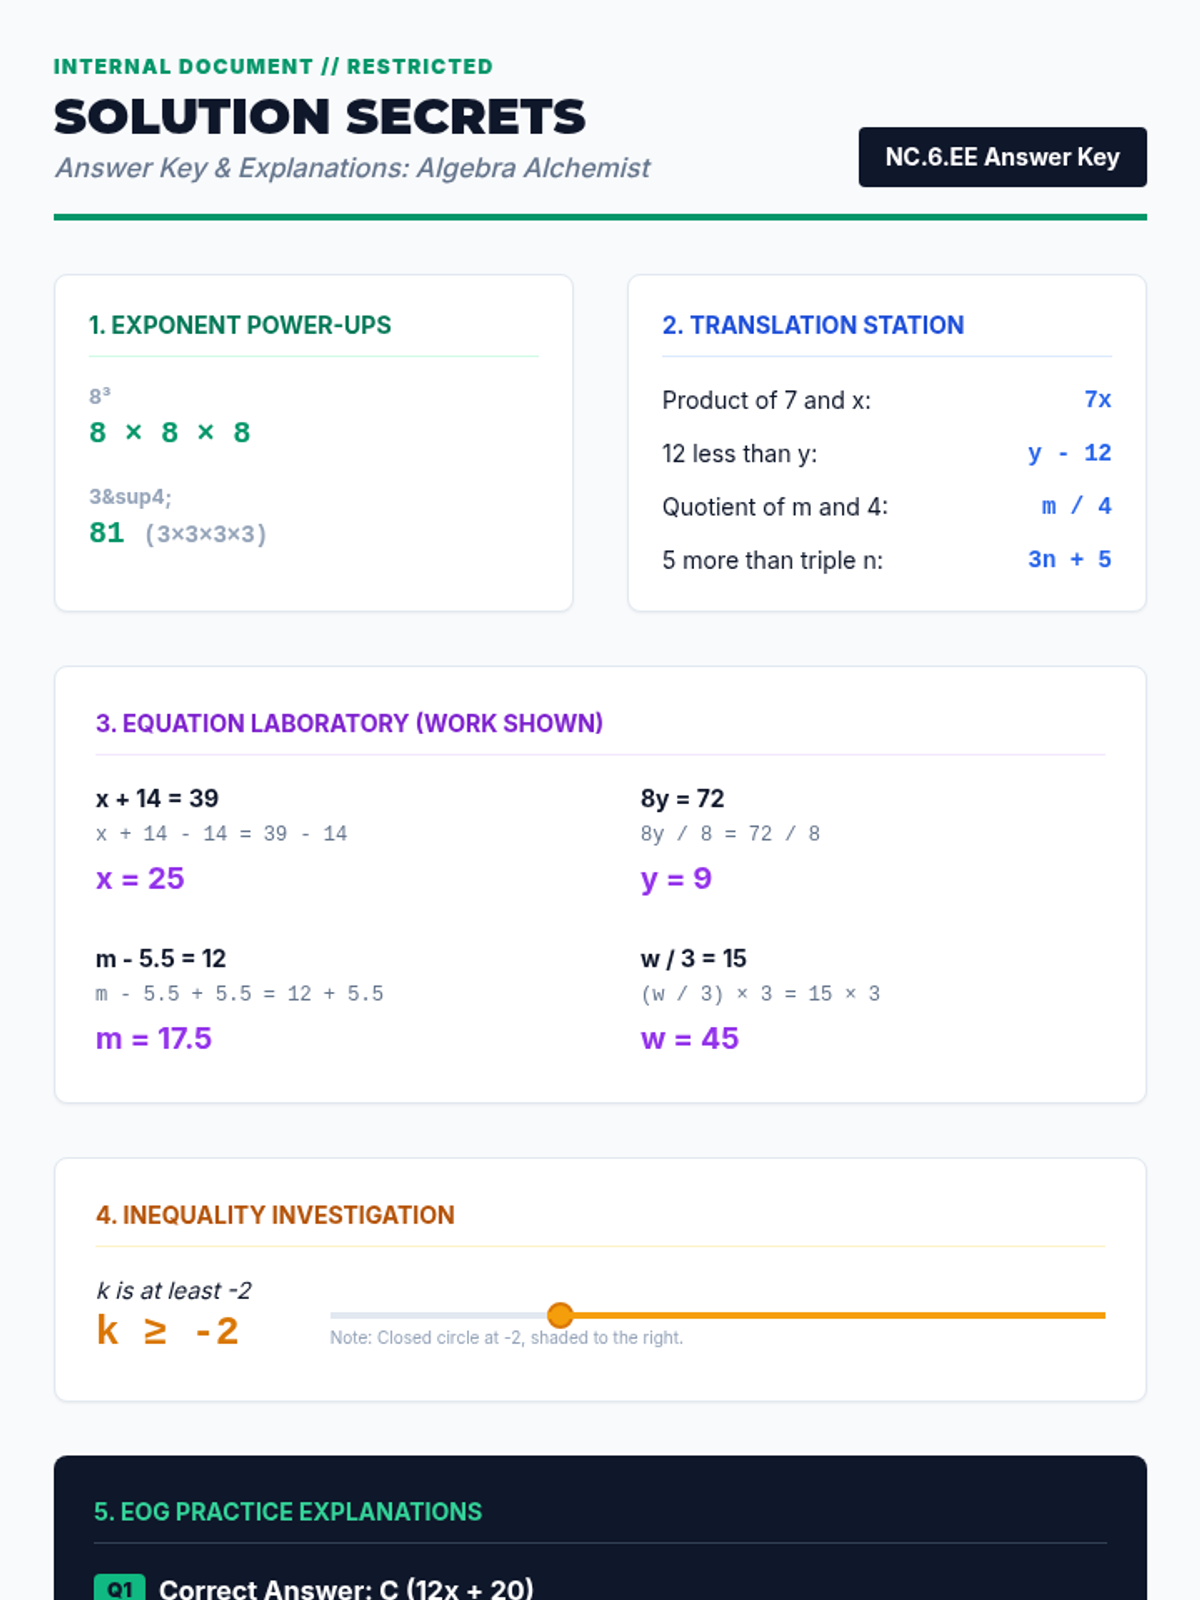The image size is (1200, 1600).
Task: Click the Inequality Investigation heading
Action: (x=275, y=1215)
